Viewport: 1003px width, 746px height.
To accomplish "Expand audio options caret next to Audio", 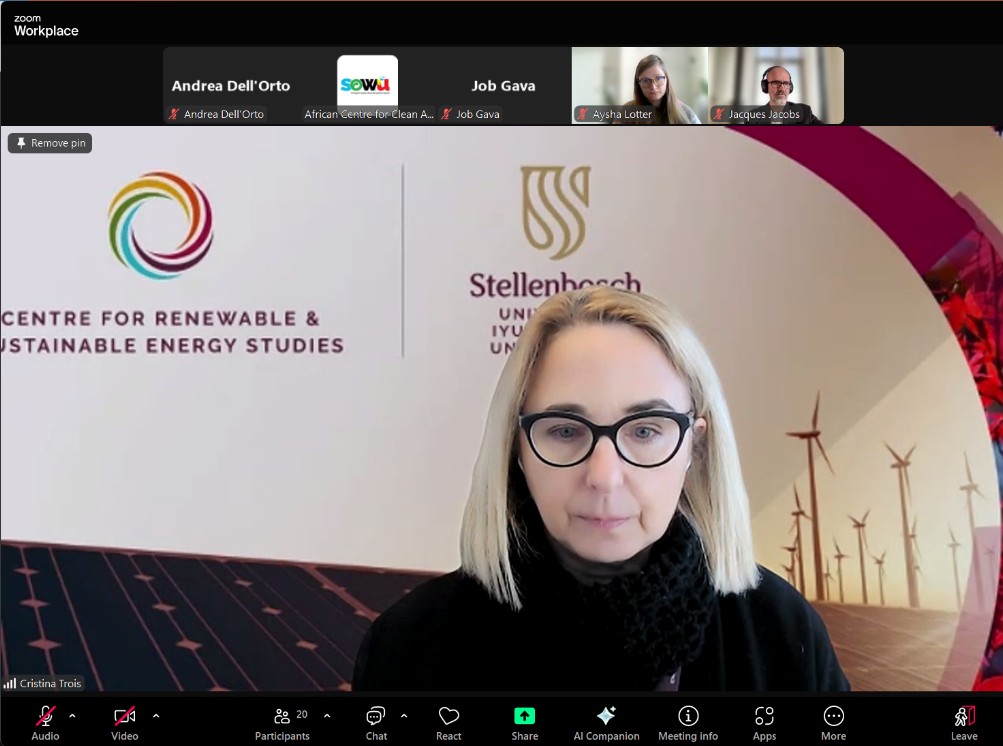I will point(72,716).
